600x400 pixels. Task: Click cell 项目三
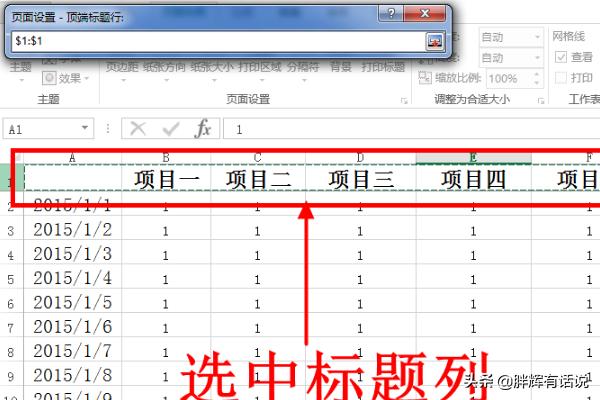click(361, 178)
